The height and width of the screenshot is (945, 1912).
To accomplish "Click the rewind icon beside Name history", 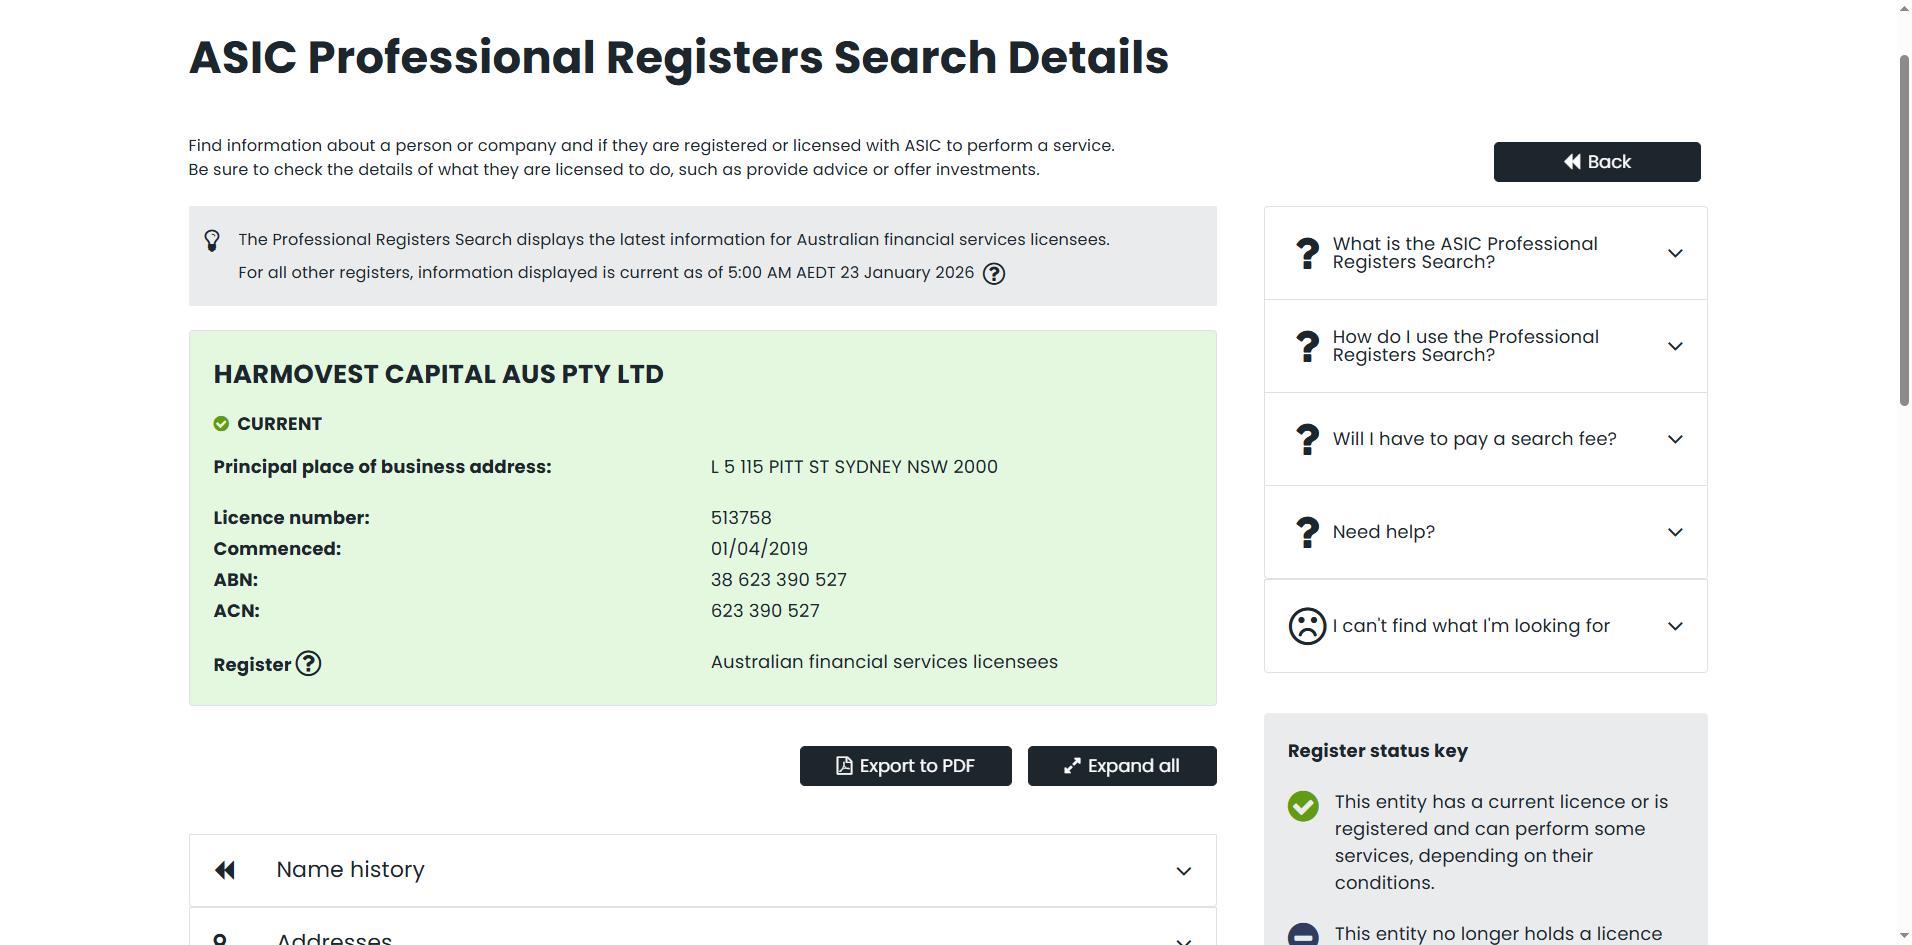I will 225,870.
